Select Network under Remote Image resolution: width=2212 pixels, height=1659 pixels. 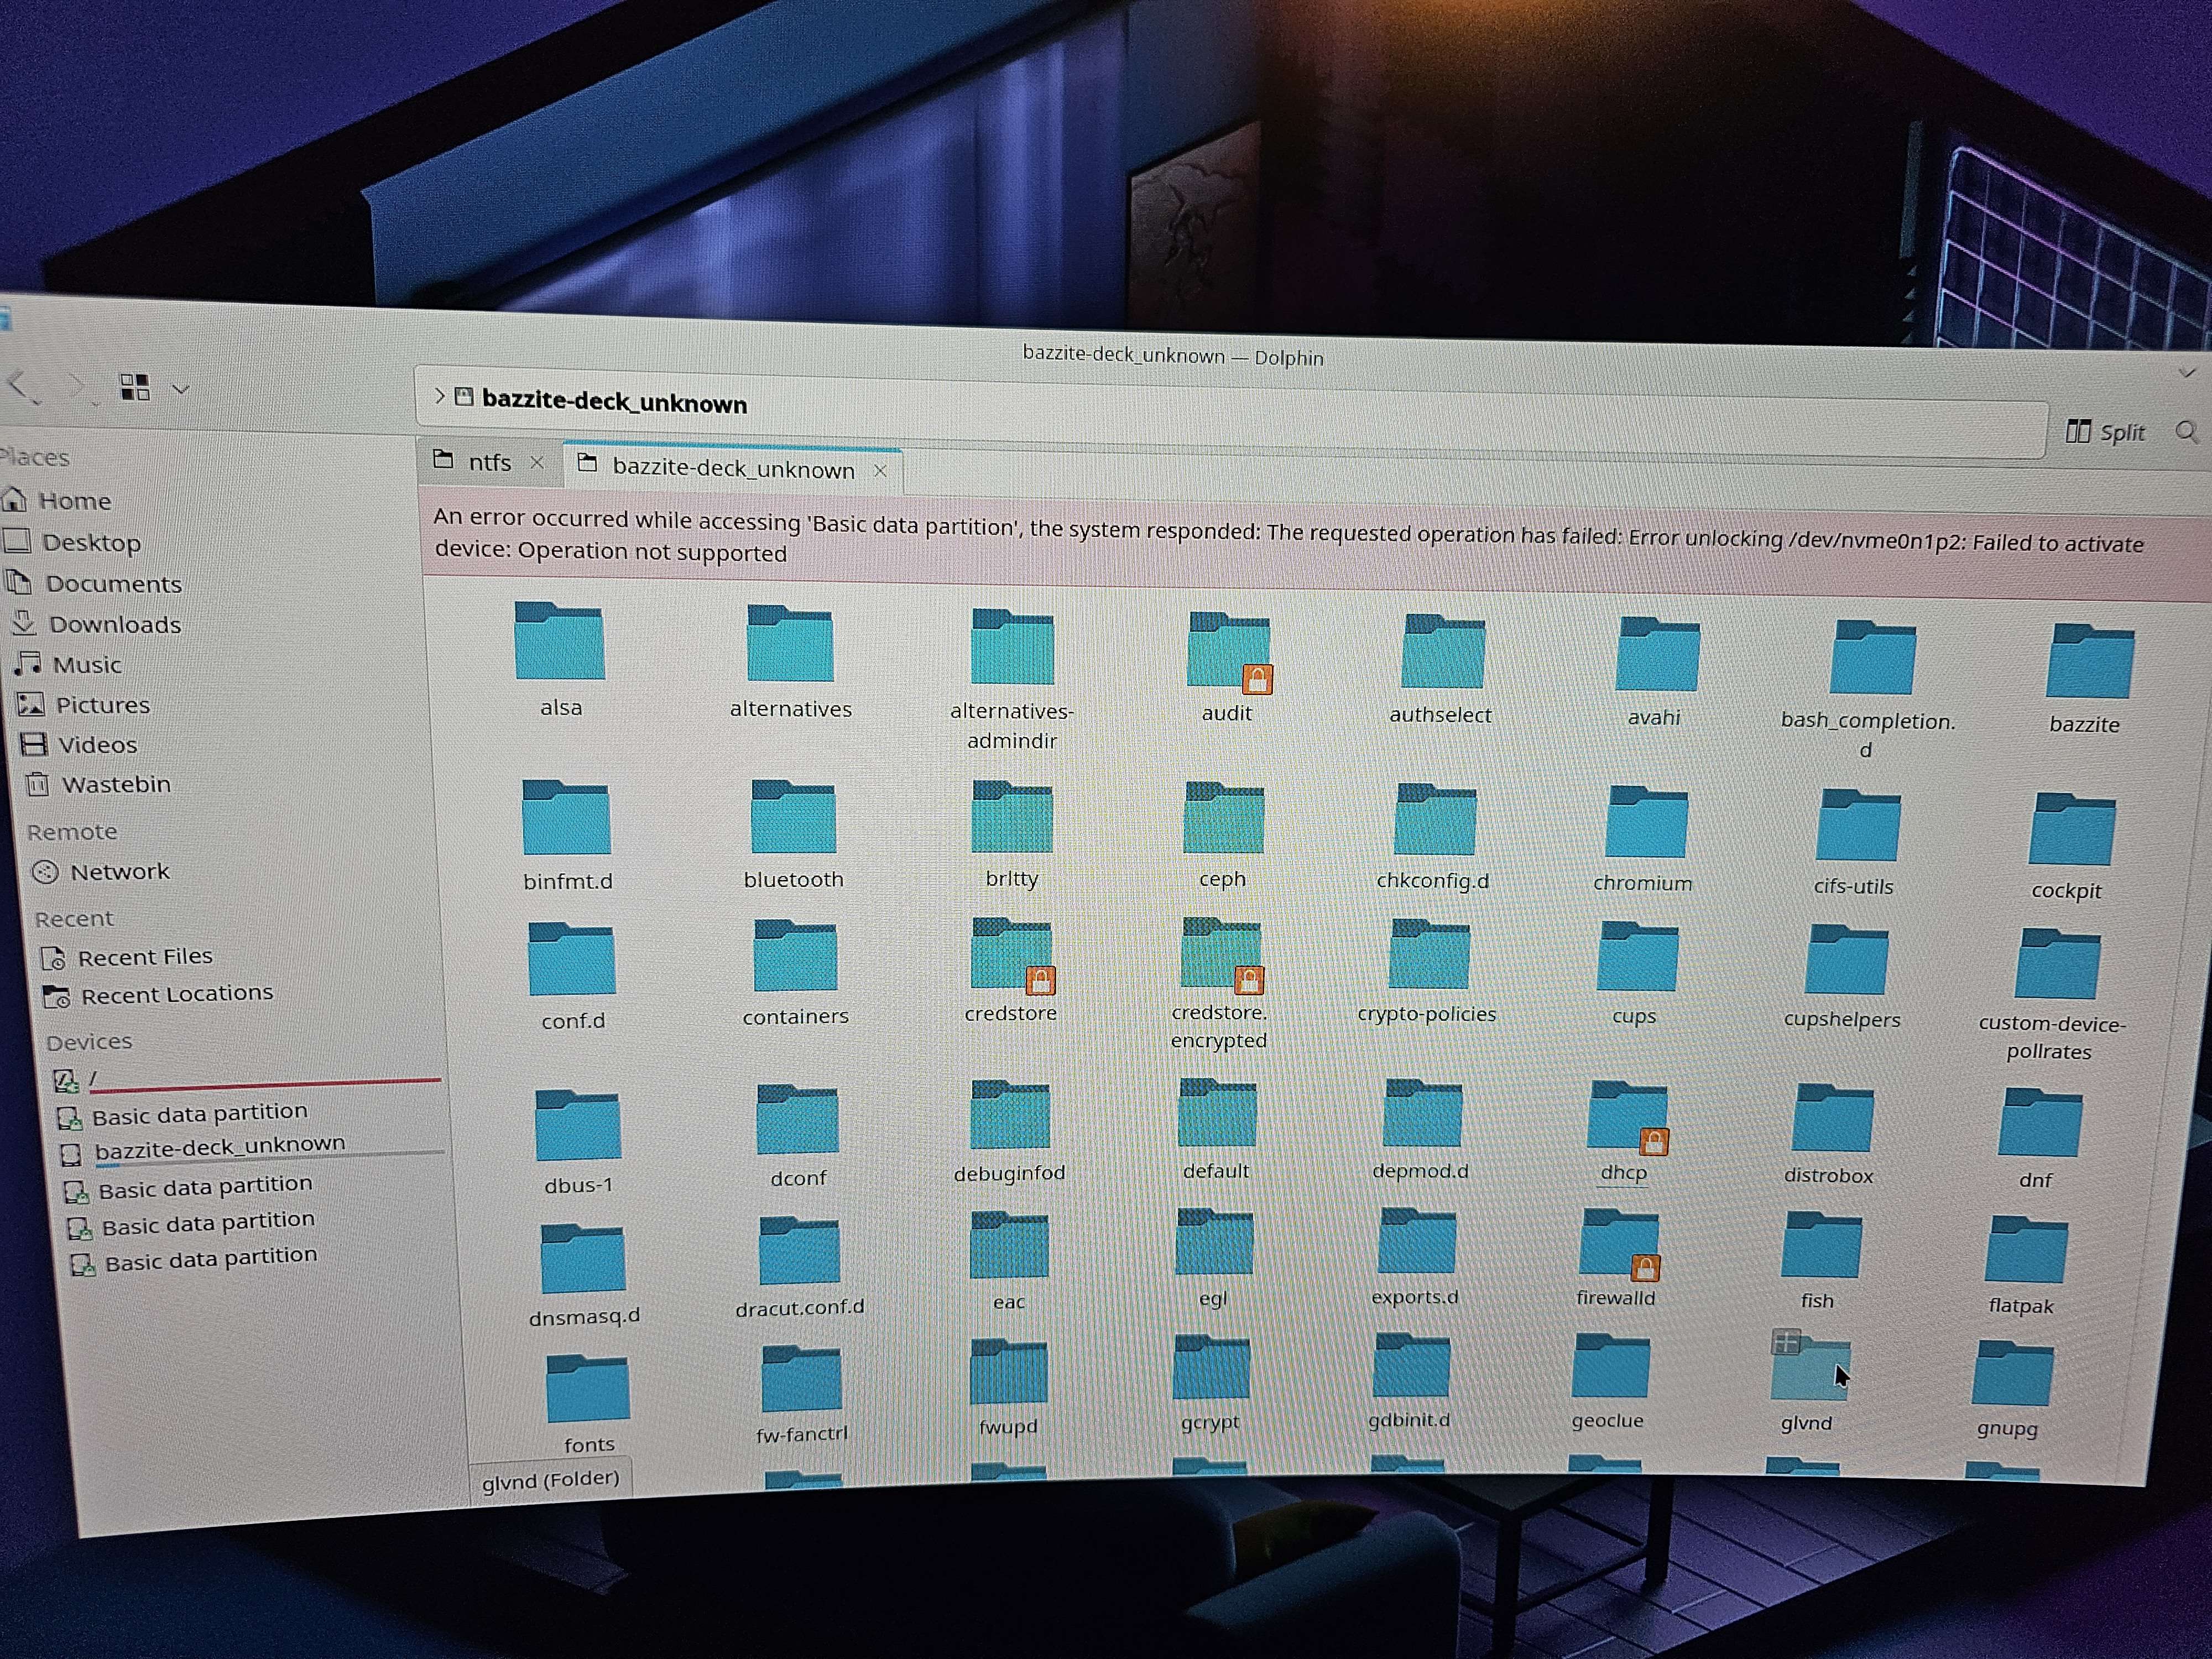(x=118, y=871)
